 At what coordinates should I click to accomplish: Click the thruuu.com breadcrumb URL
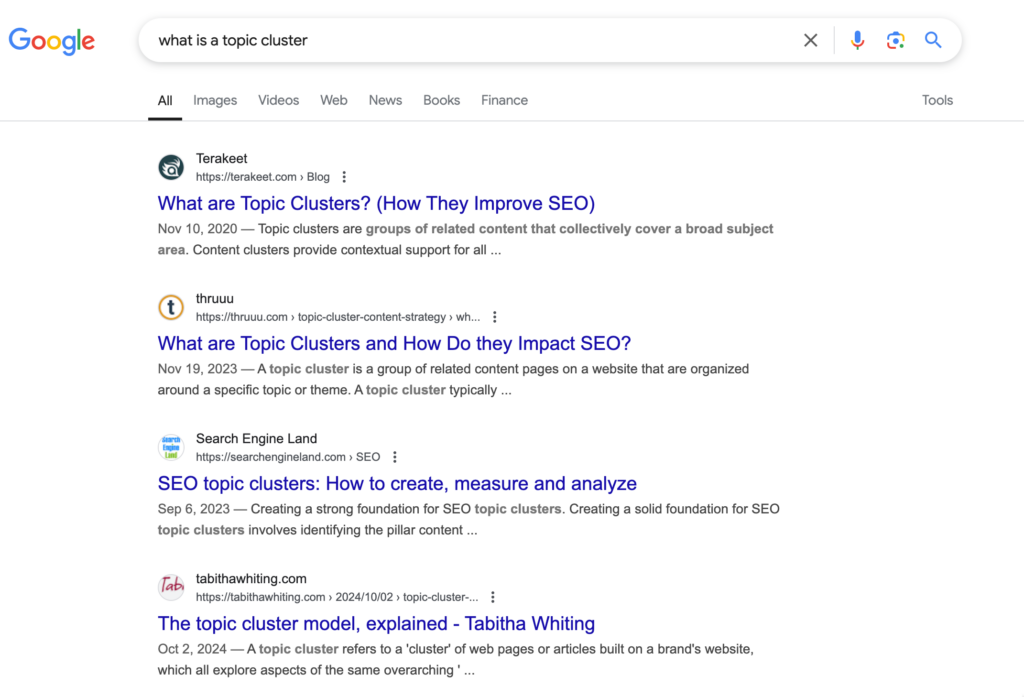click(338, 317)
